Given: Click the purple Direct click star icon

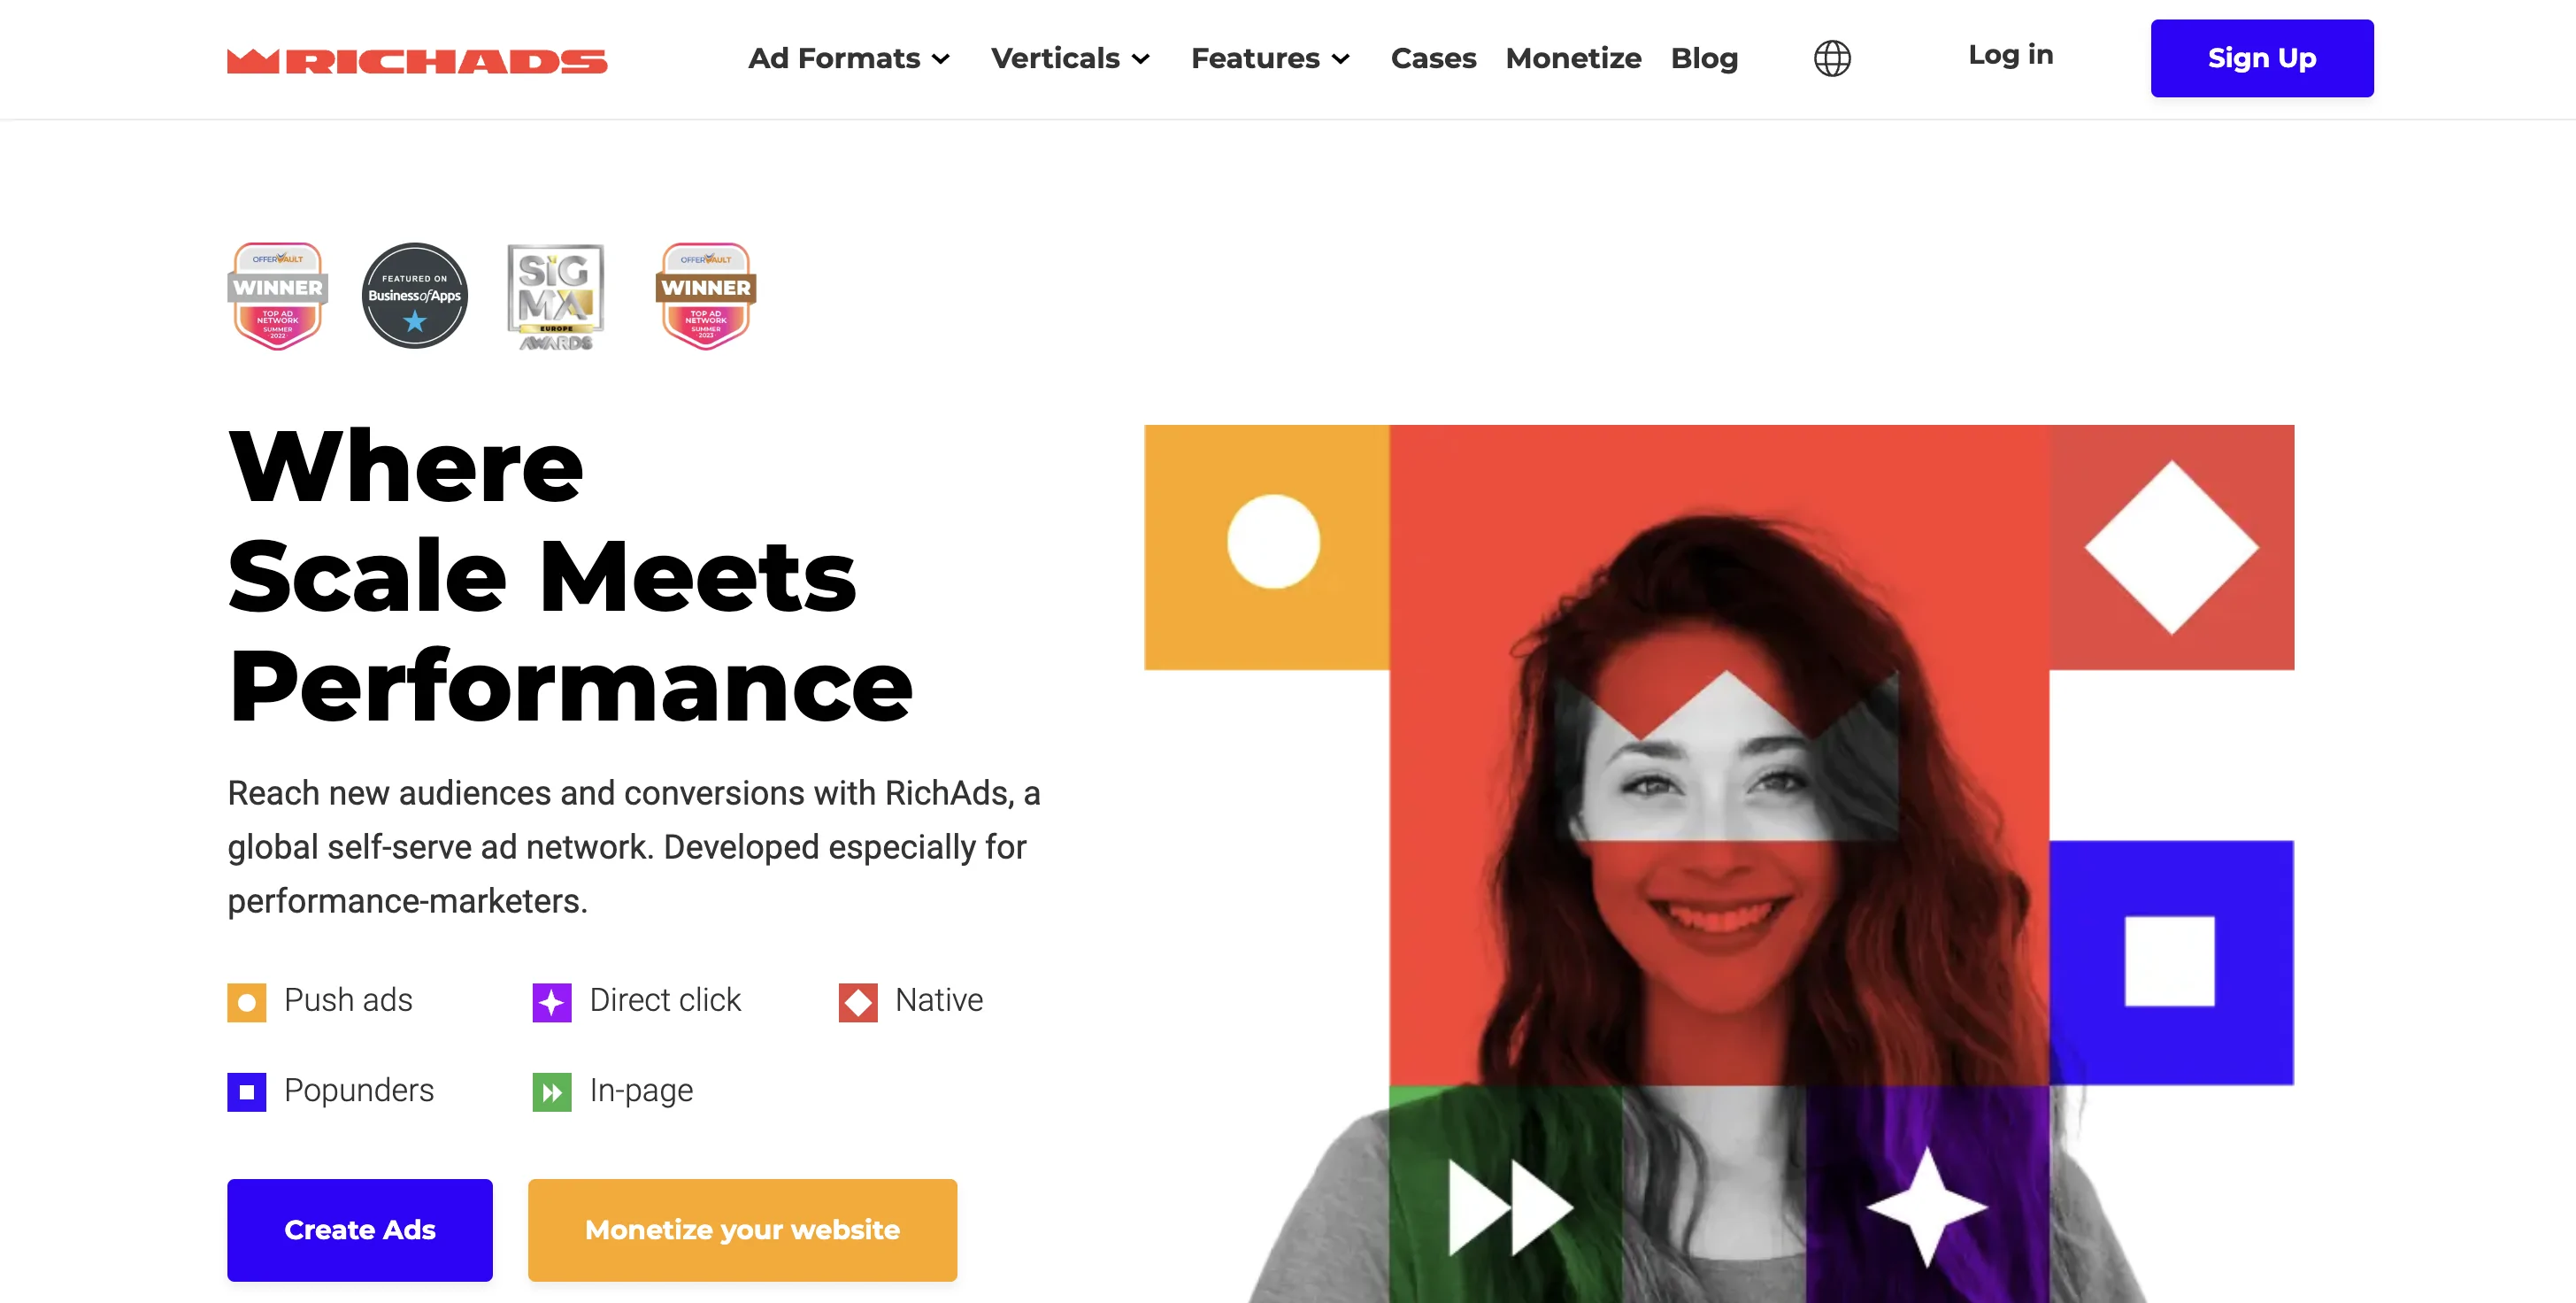Looking at the screenshot, I should pyautogui.click(x=552, y=1002).
